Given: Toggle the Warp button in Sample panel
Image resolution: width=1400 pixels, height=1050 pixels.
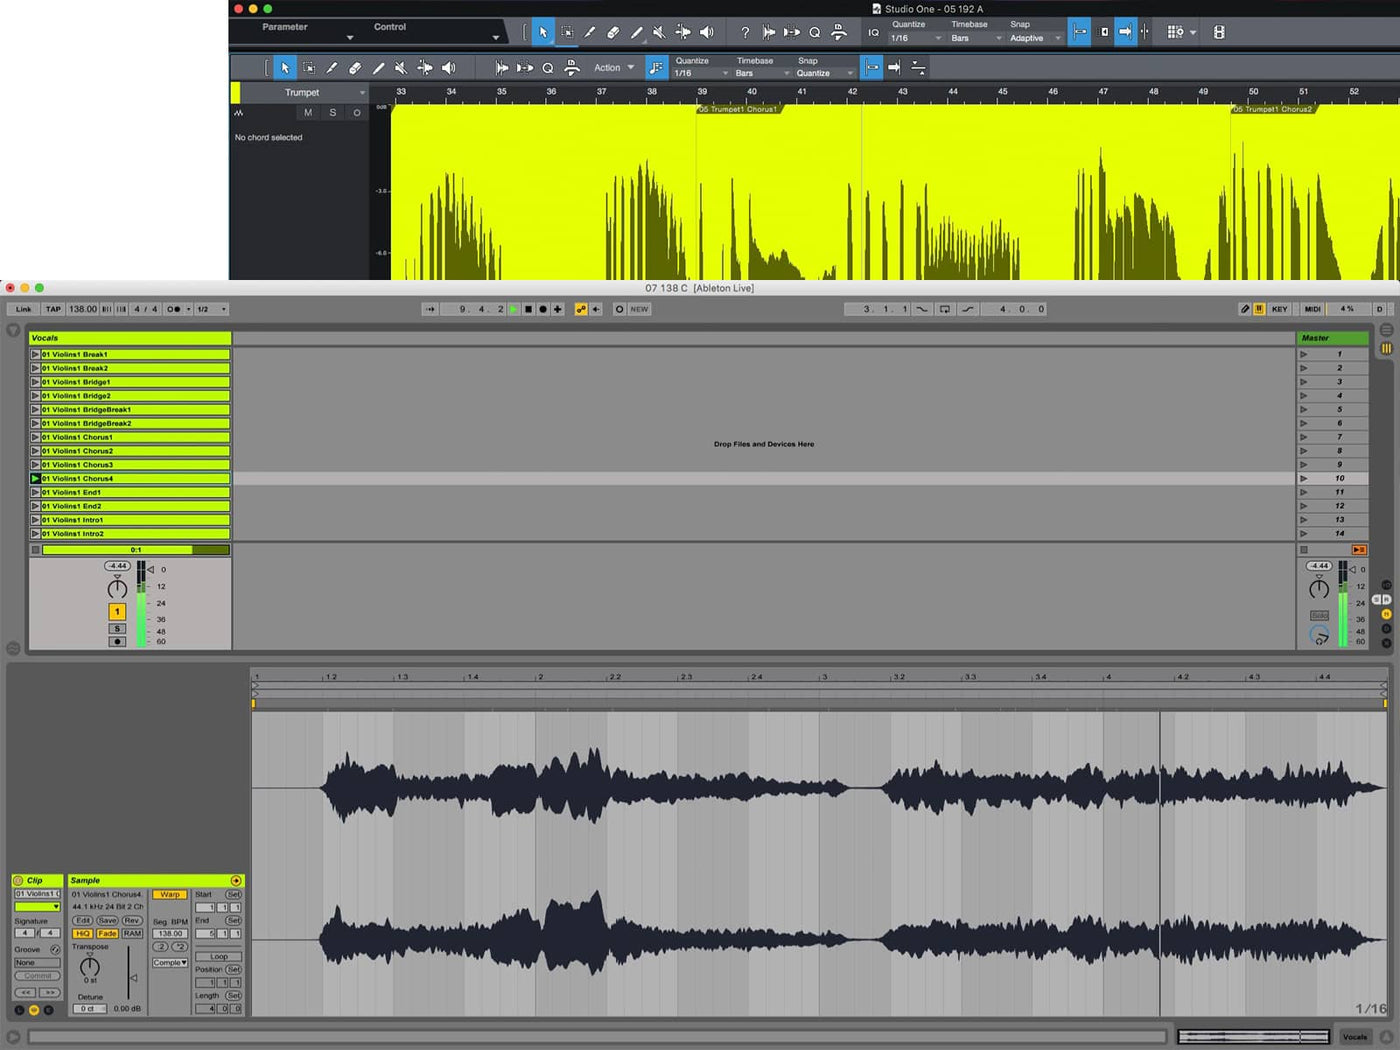Looking at the screenshot, I should [170, 894].
